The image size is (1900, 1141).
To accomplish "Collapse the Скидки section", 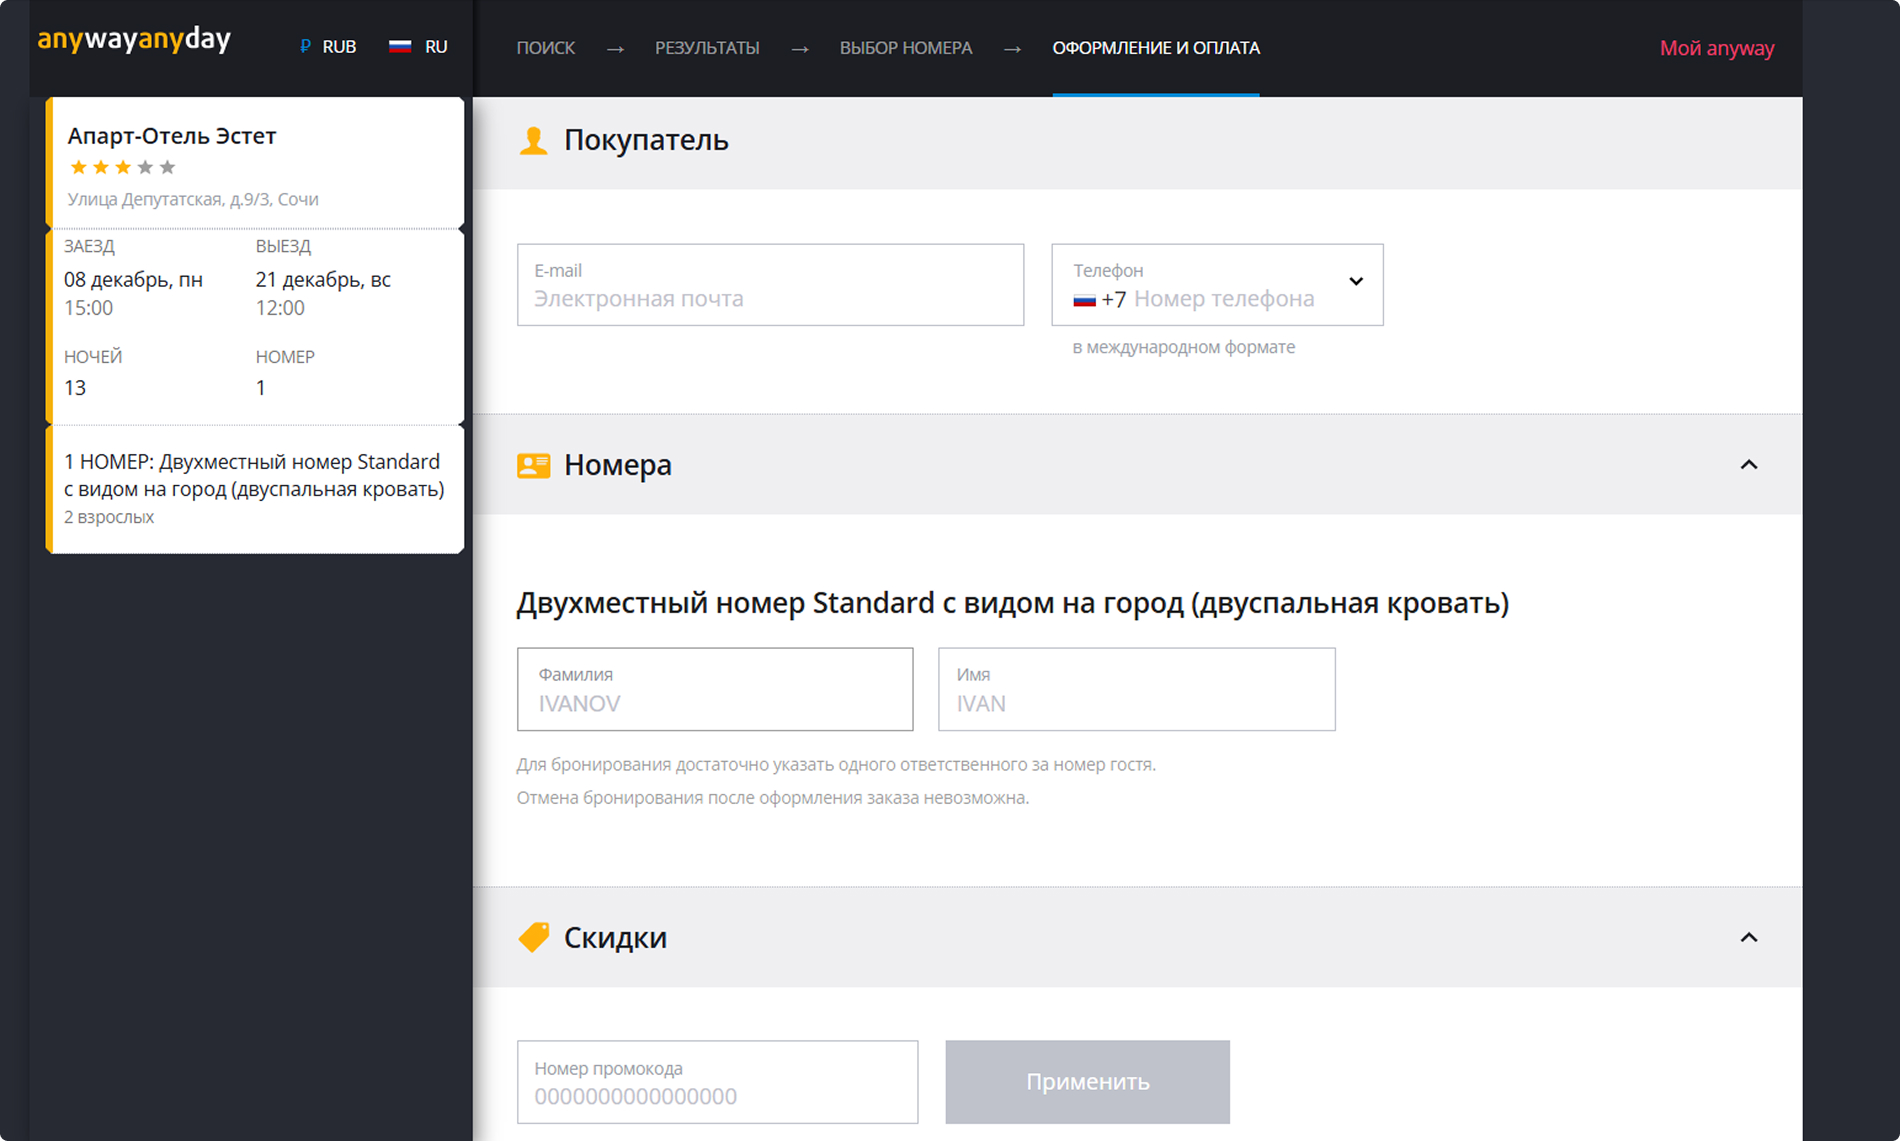I will (x=1748, y=938).
